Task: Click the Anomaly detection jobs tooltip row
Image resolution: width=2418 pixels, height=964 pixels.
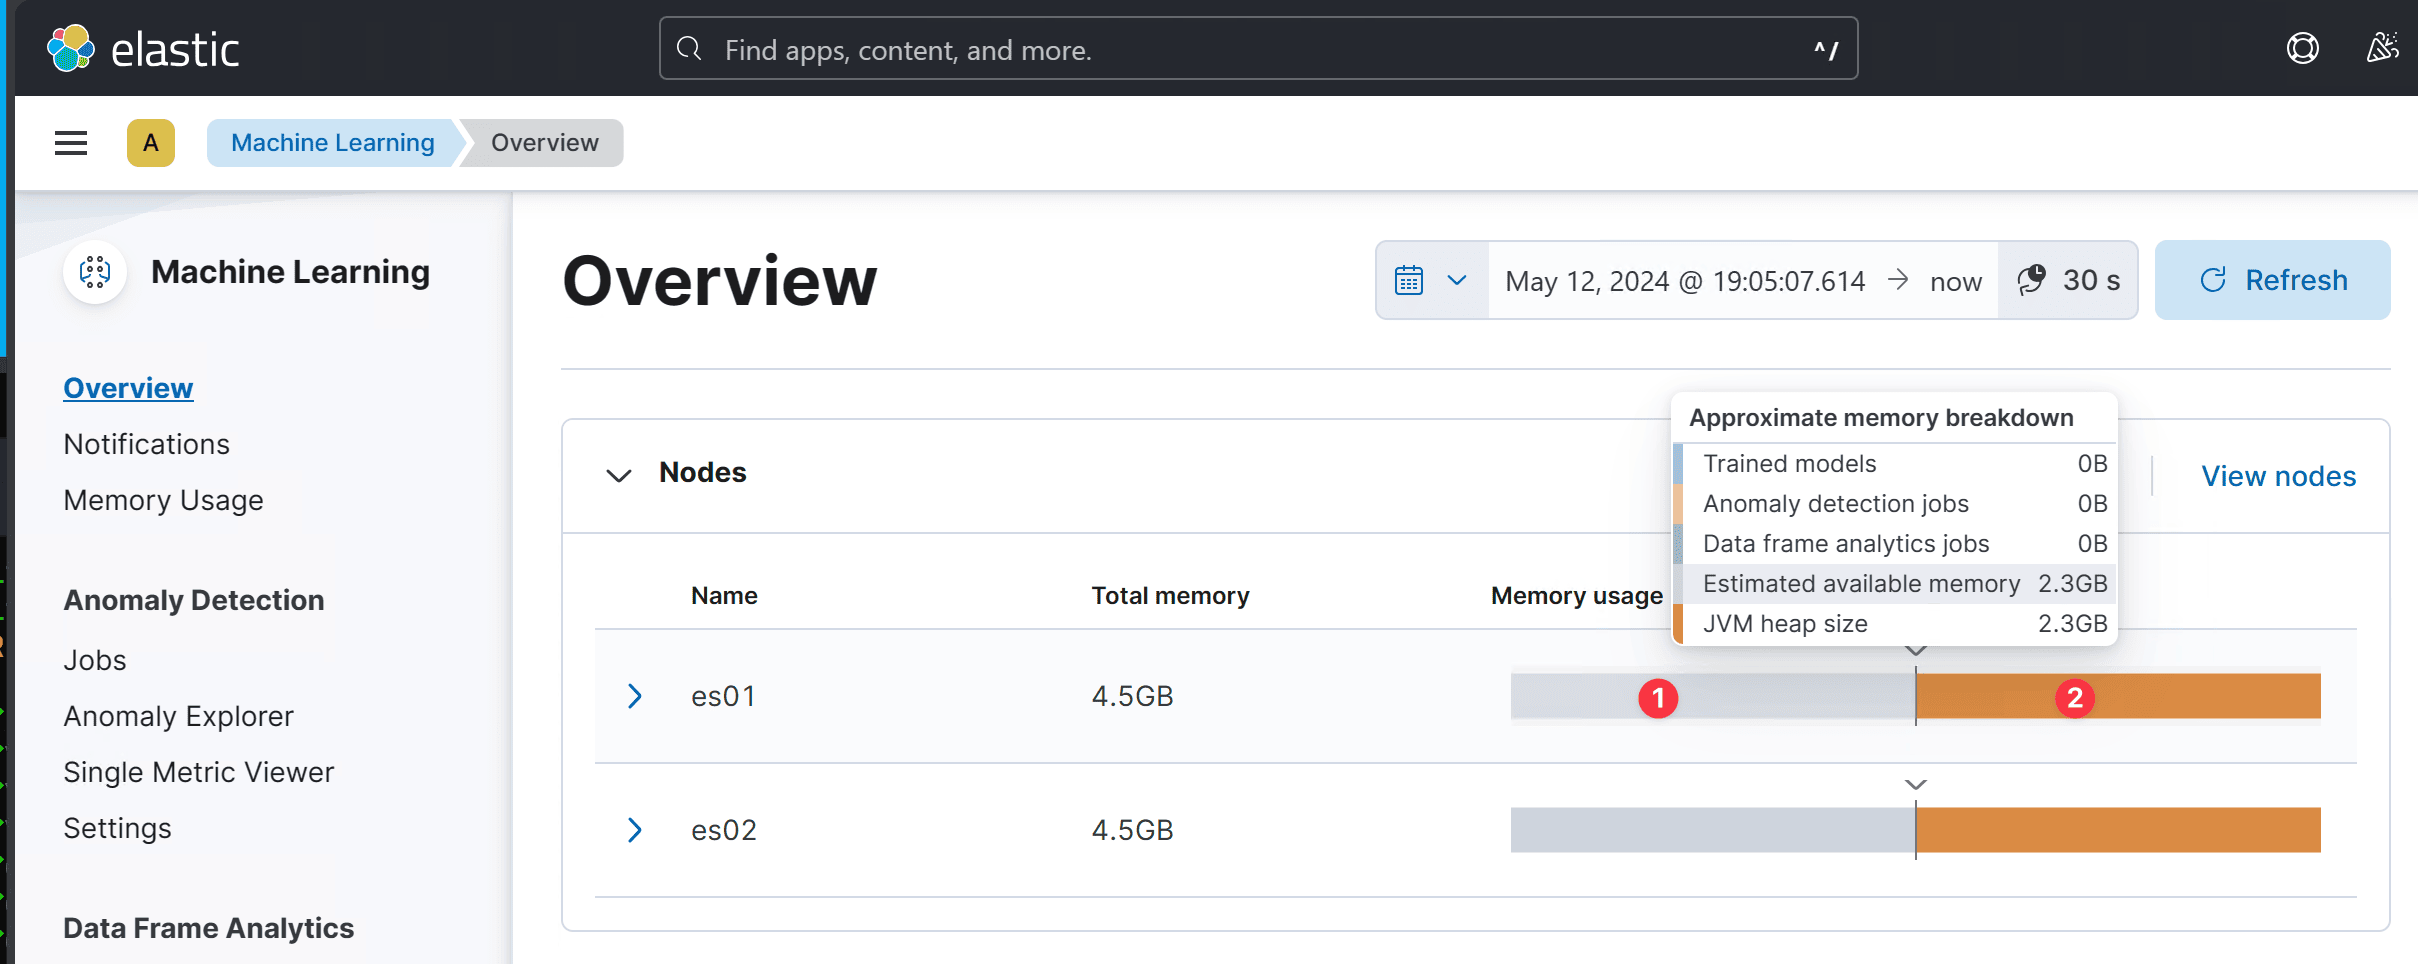Action: (1895, 504)
